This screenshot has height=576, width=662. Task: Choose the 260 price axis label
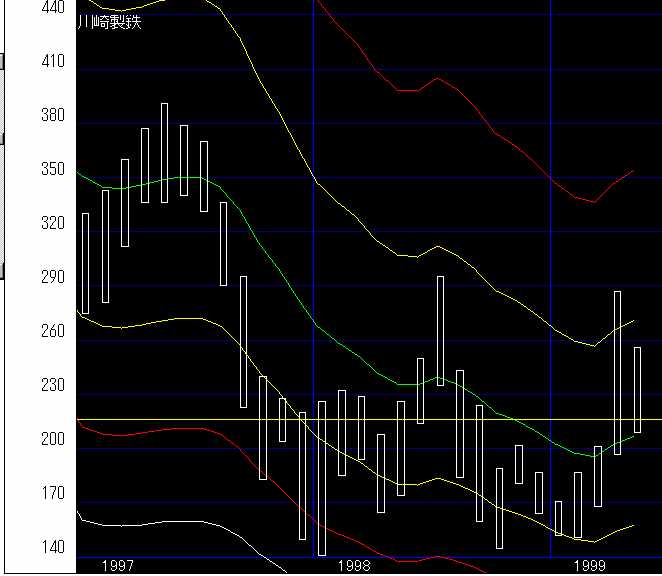click(52, 331)
